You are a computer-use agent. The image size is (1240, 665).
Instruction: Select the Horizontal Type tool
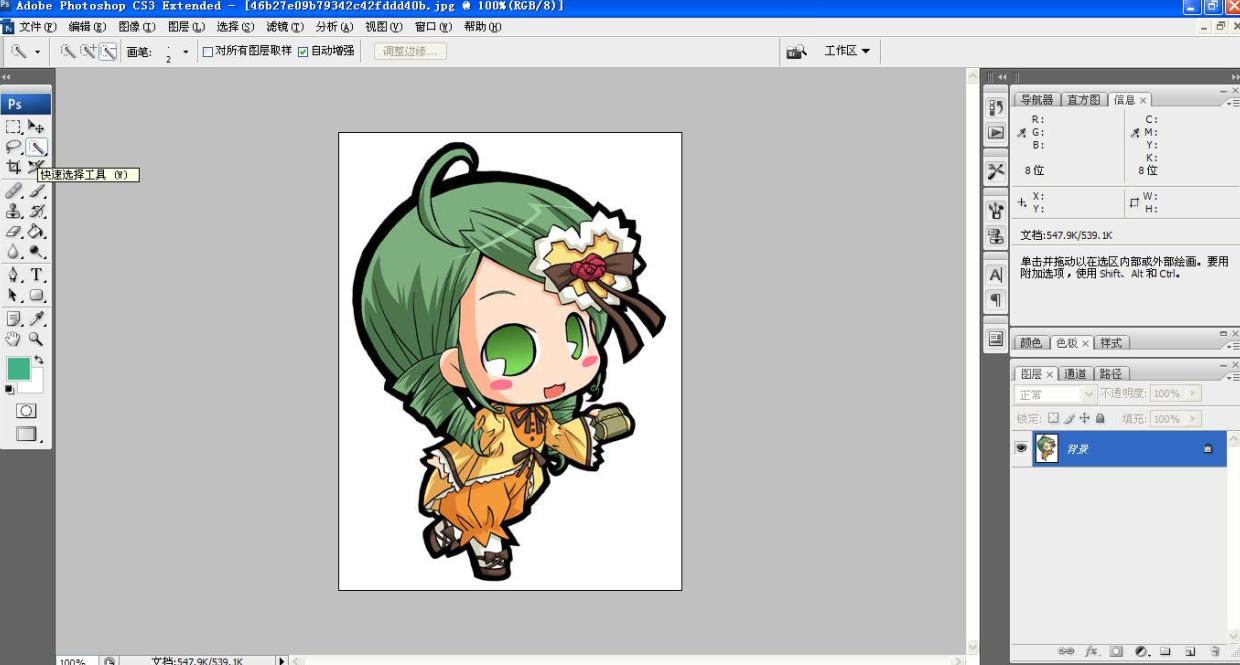click(37, 275)
